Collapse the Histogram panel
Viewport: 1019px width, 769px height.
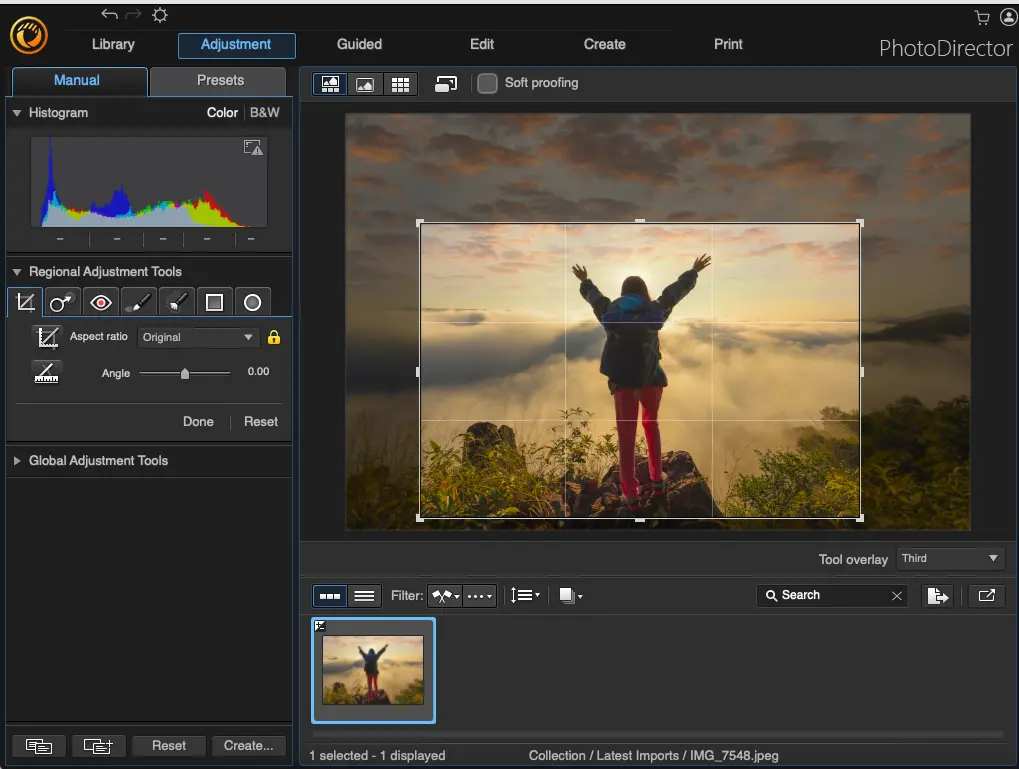[16, 113]
